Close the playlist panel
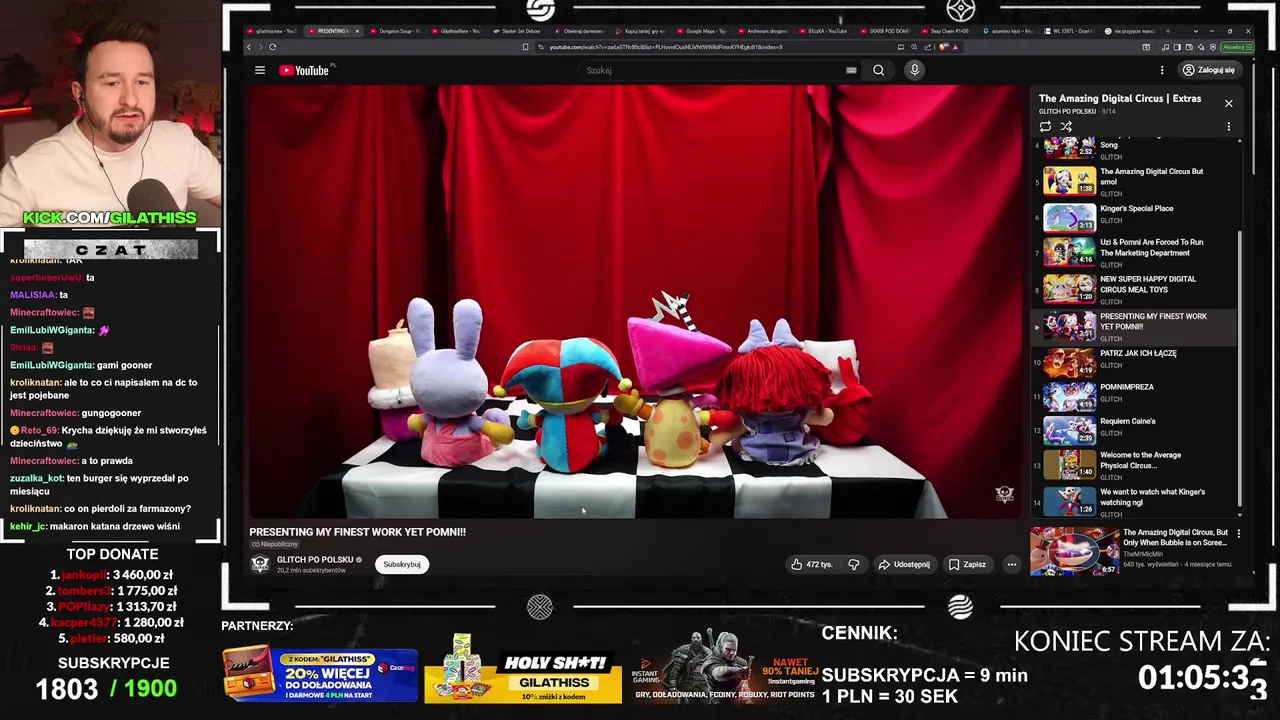1280x720 pixels. [1229, 103]
